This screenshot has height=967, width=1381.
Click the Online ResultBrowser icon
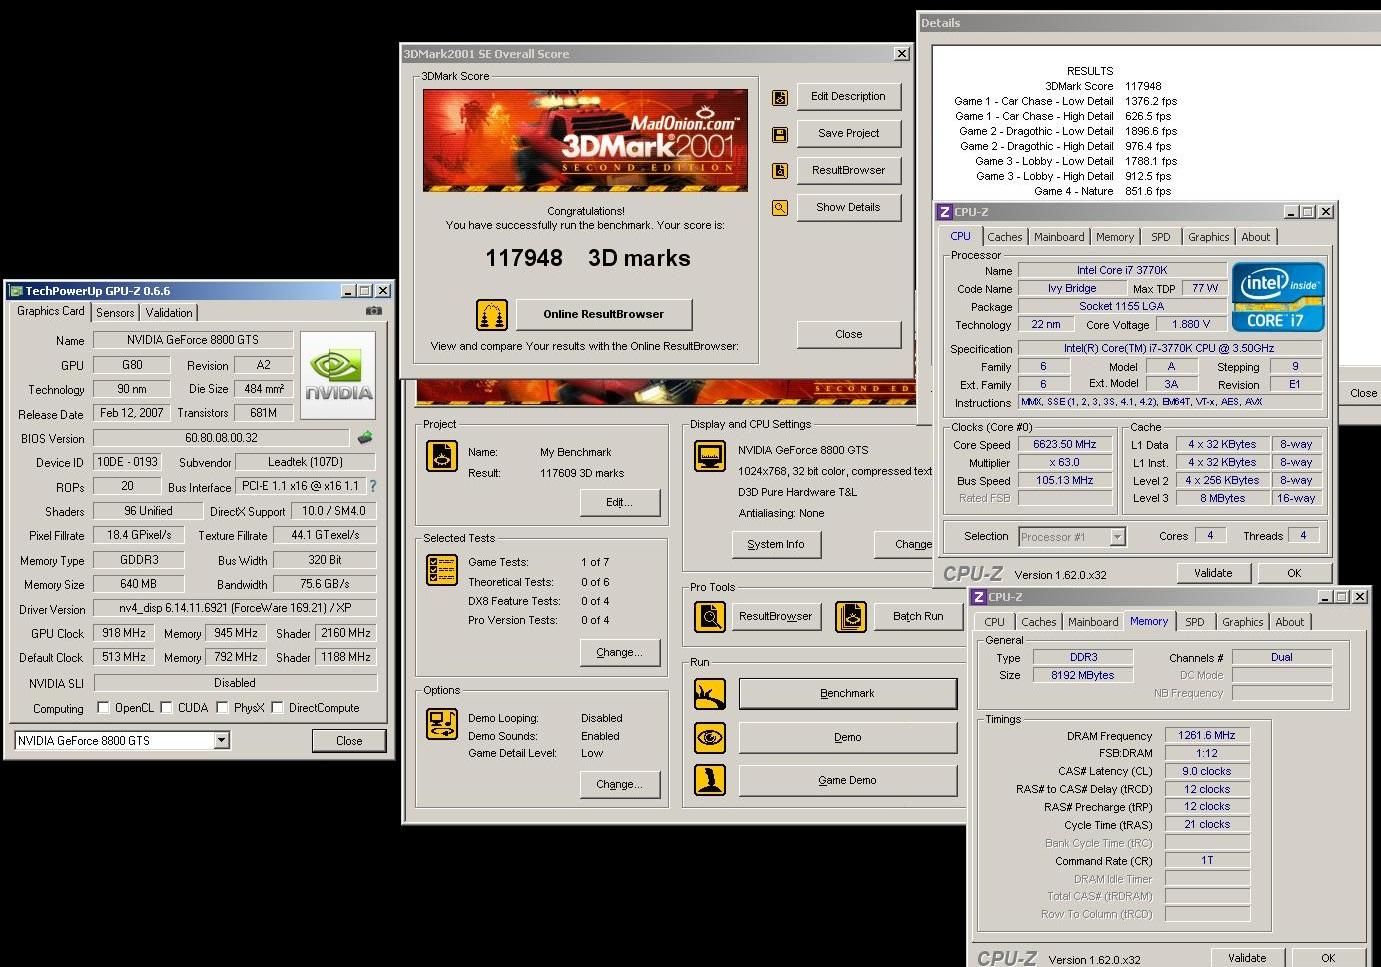[491, 315]
